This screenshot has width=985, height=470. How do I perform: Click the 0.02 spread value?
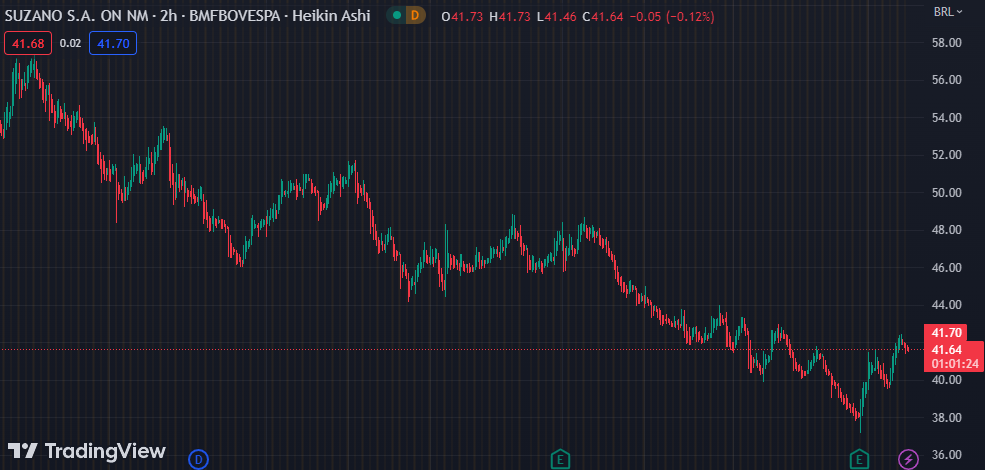pos(70,43)
